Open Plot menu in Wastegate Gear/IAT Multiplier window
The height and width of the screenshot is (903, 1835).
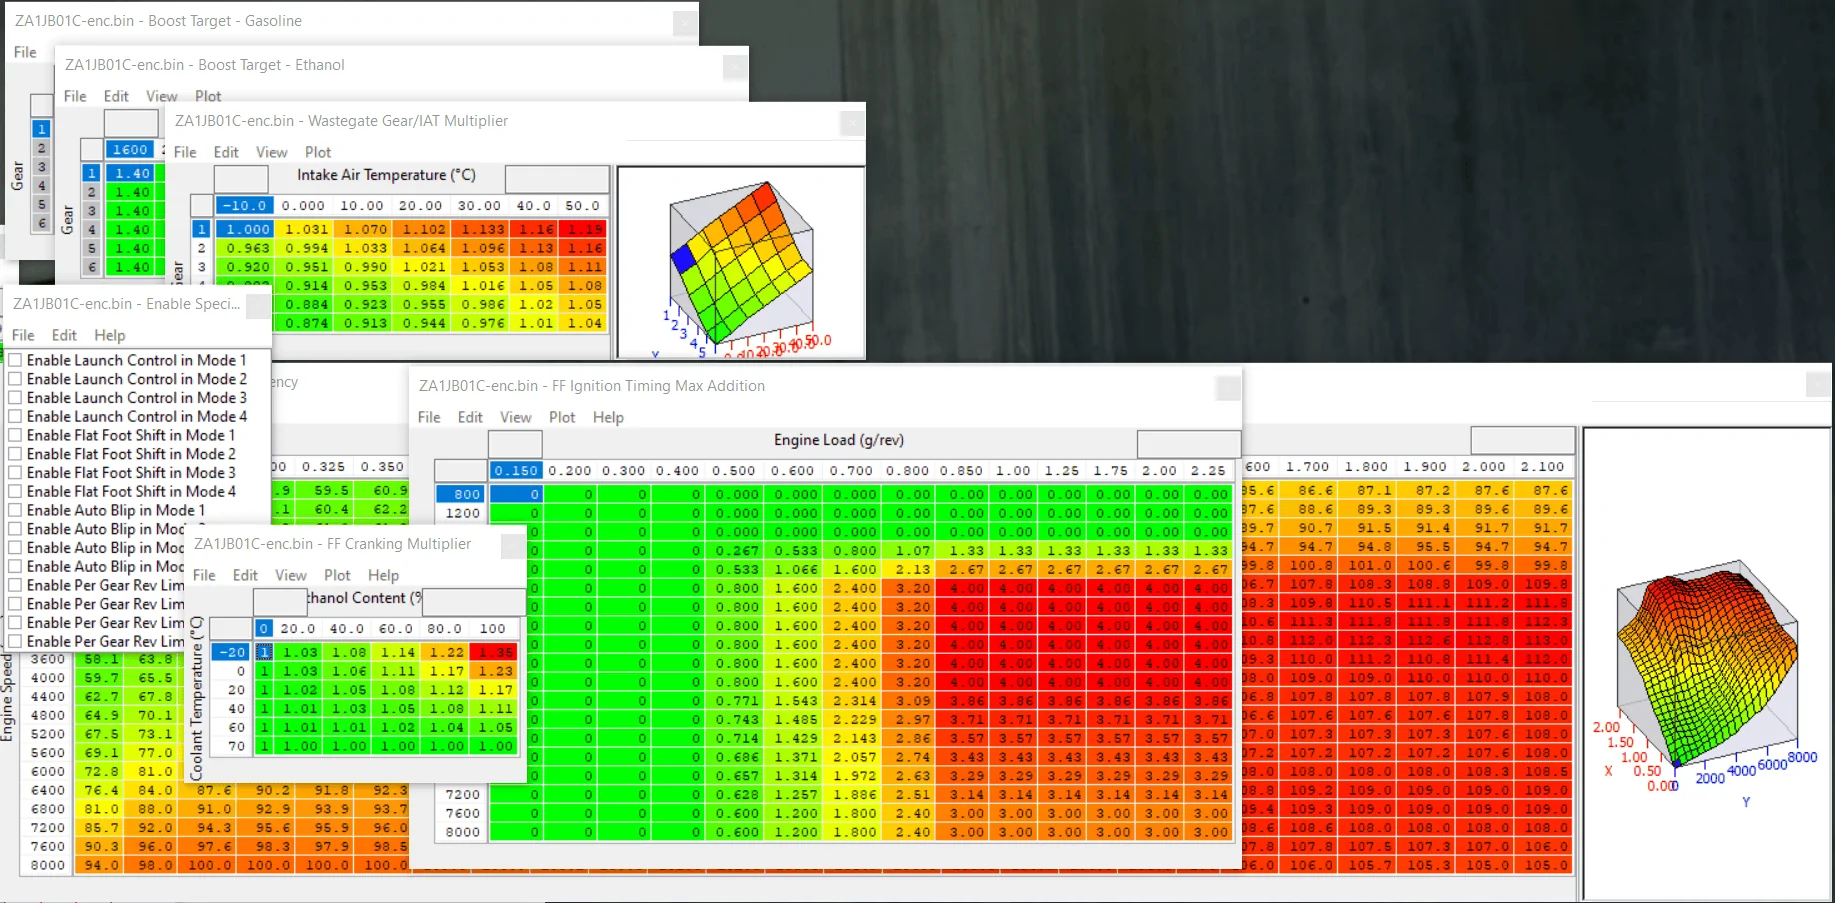tap(318, 152)
